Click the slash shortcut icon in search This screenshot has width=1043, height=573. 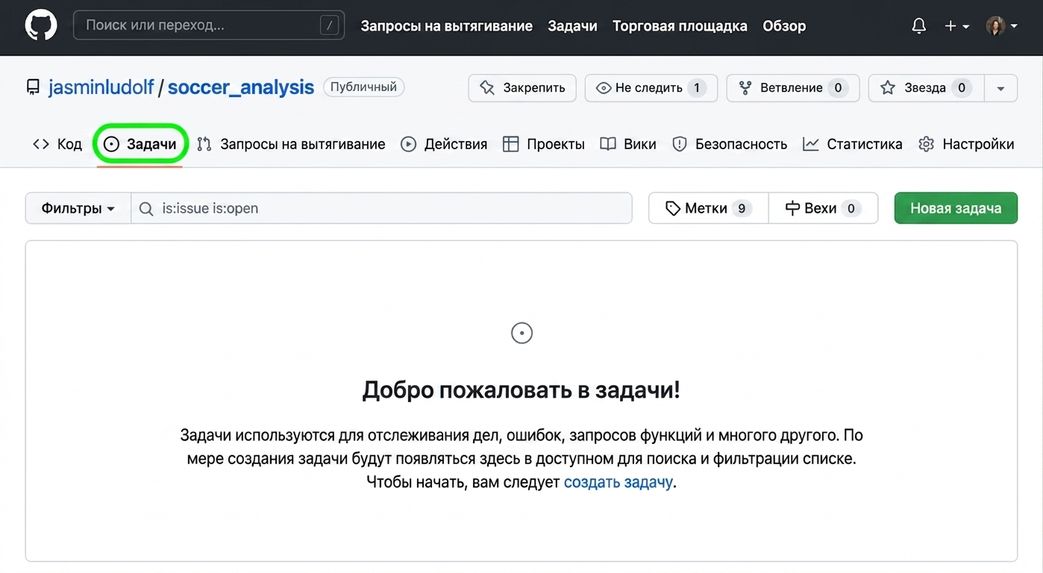coord(329,25)
